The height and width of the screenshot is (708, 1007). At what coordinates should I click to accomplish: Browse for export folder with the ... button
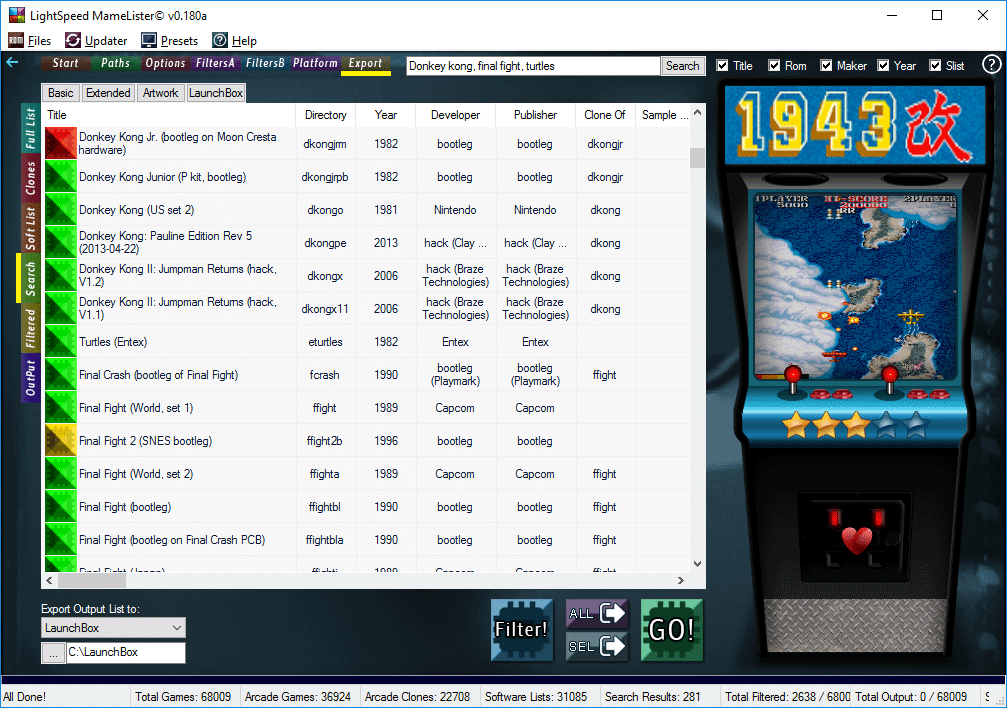point(53,653)
